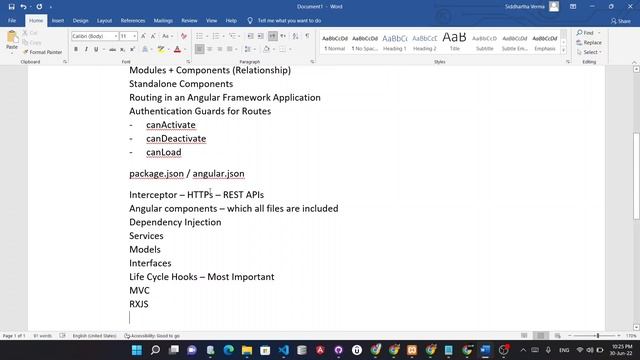
Task: Click the Paste clipboard icon
Action: click(12, 38)
